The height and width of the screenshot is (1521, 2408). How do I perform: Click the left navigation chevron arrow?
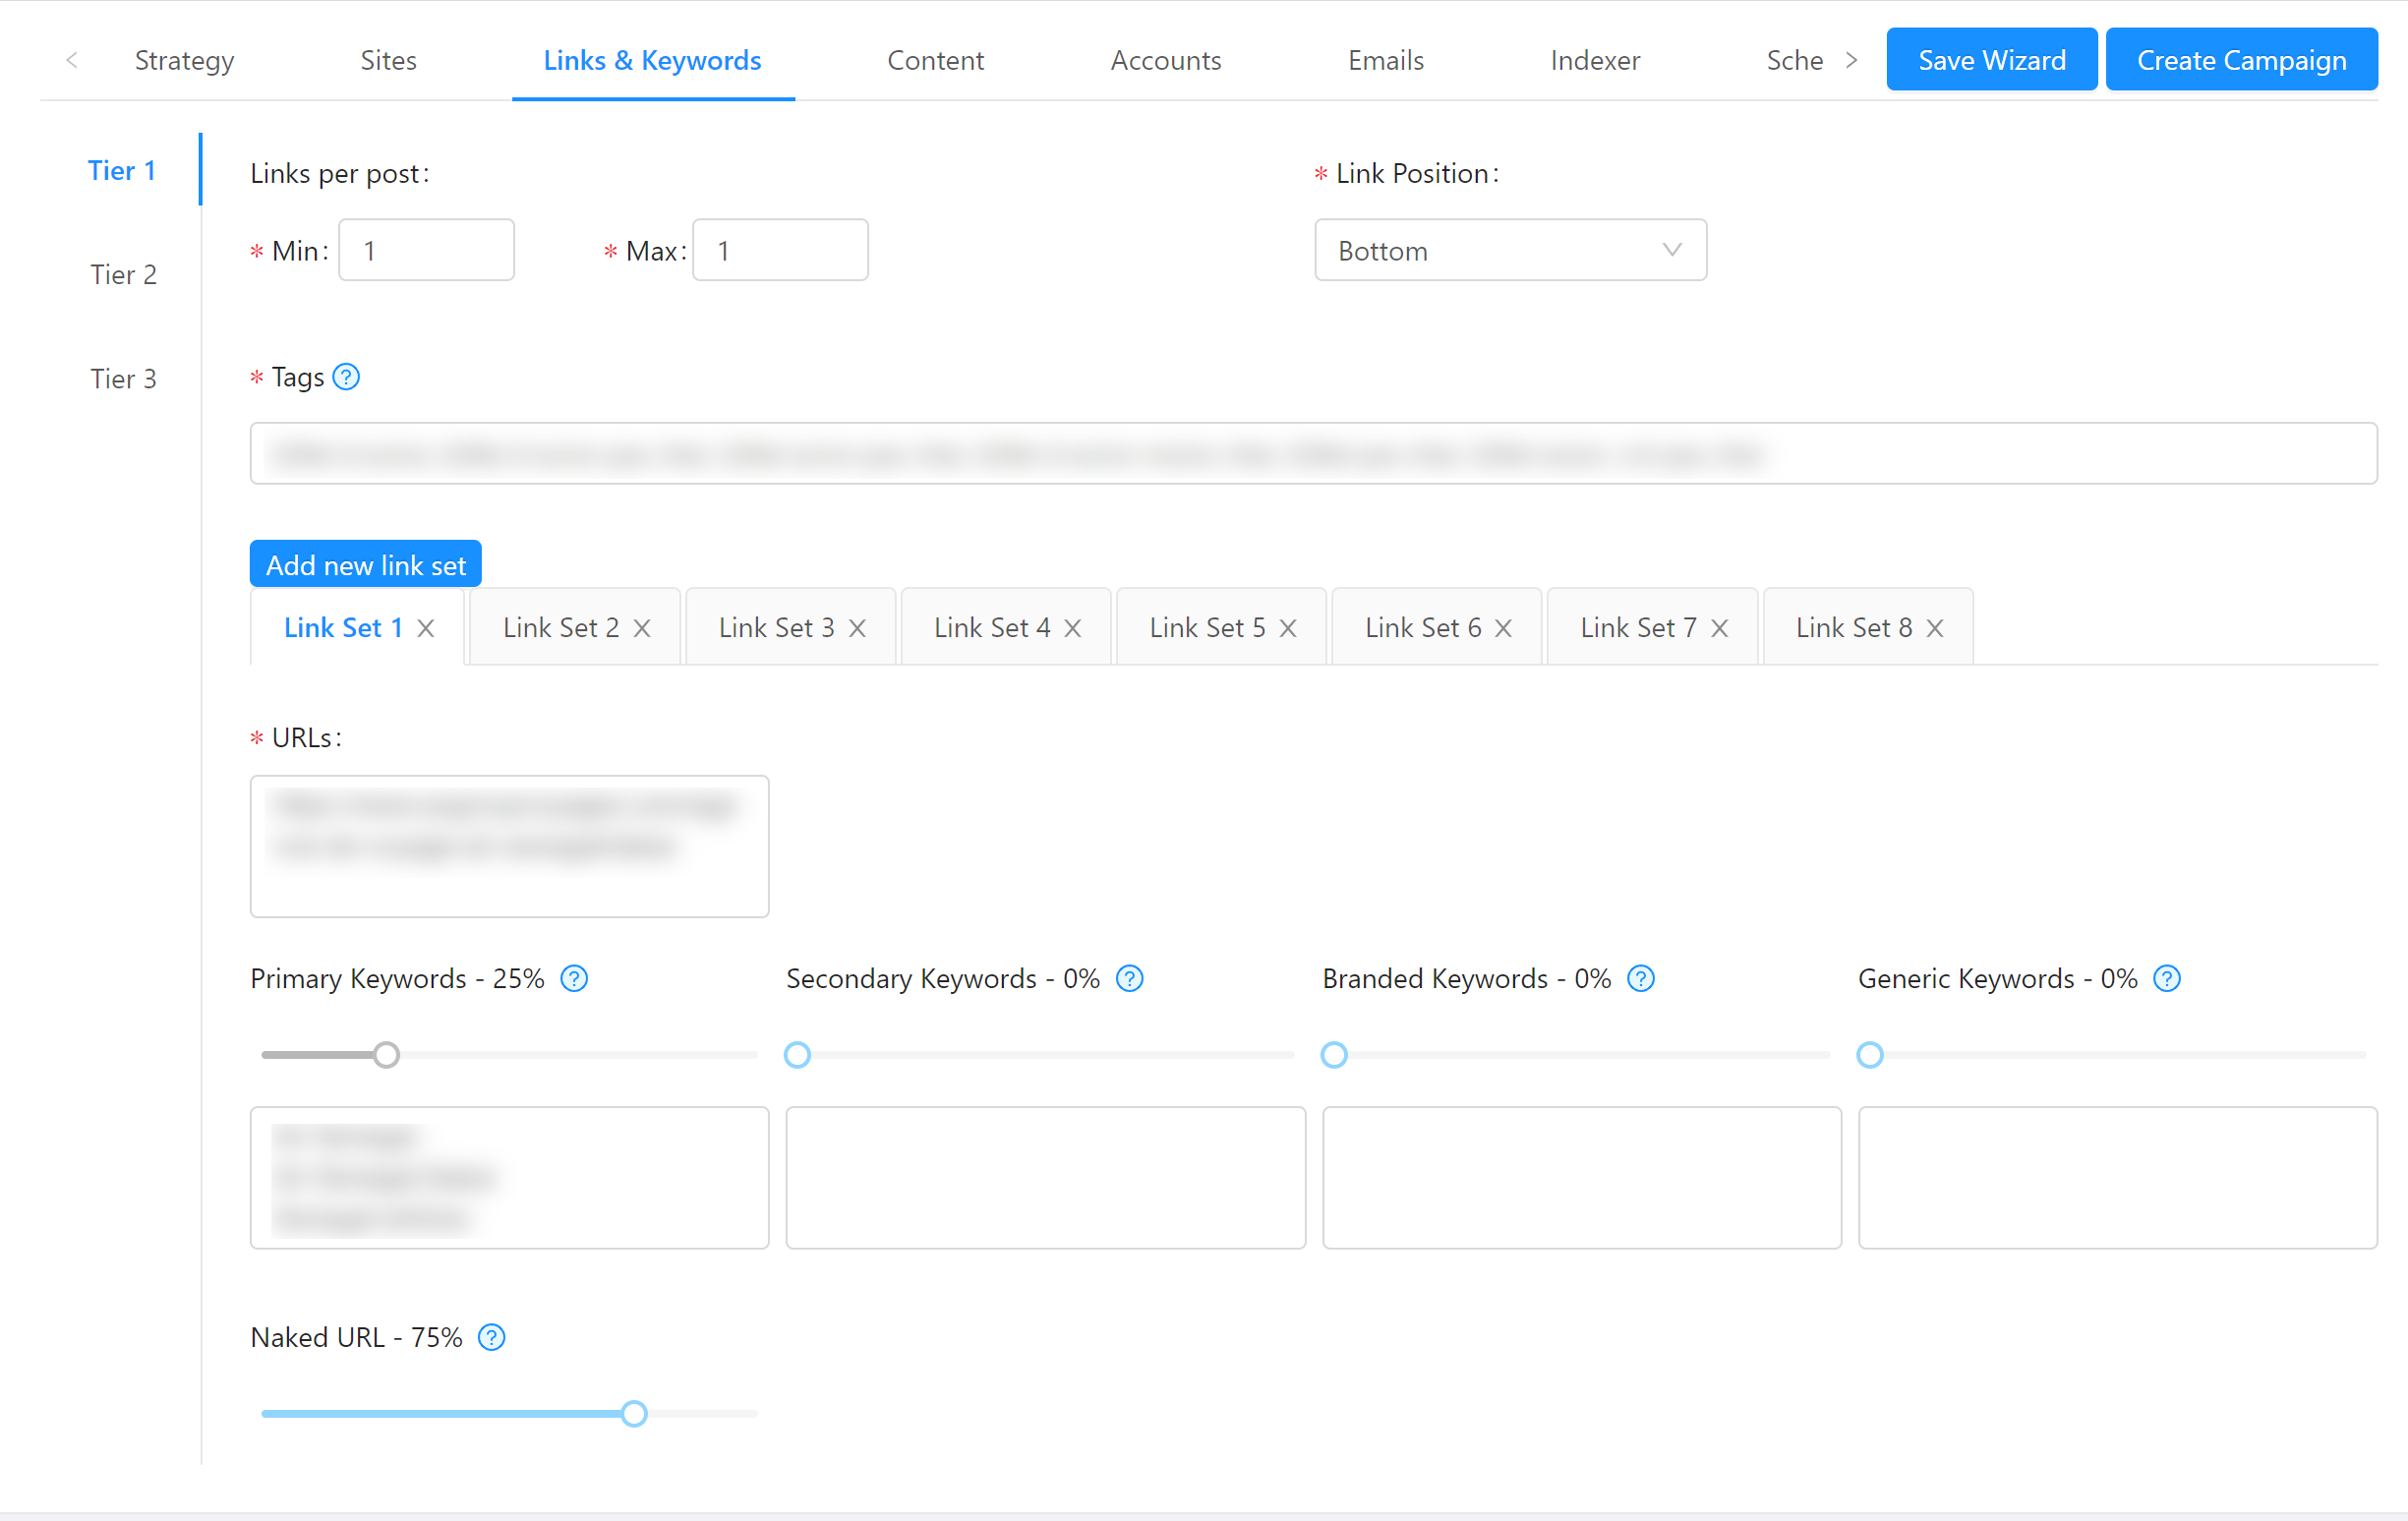[x=72, y=60]
